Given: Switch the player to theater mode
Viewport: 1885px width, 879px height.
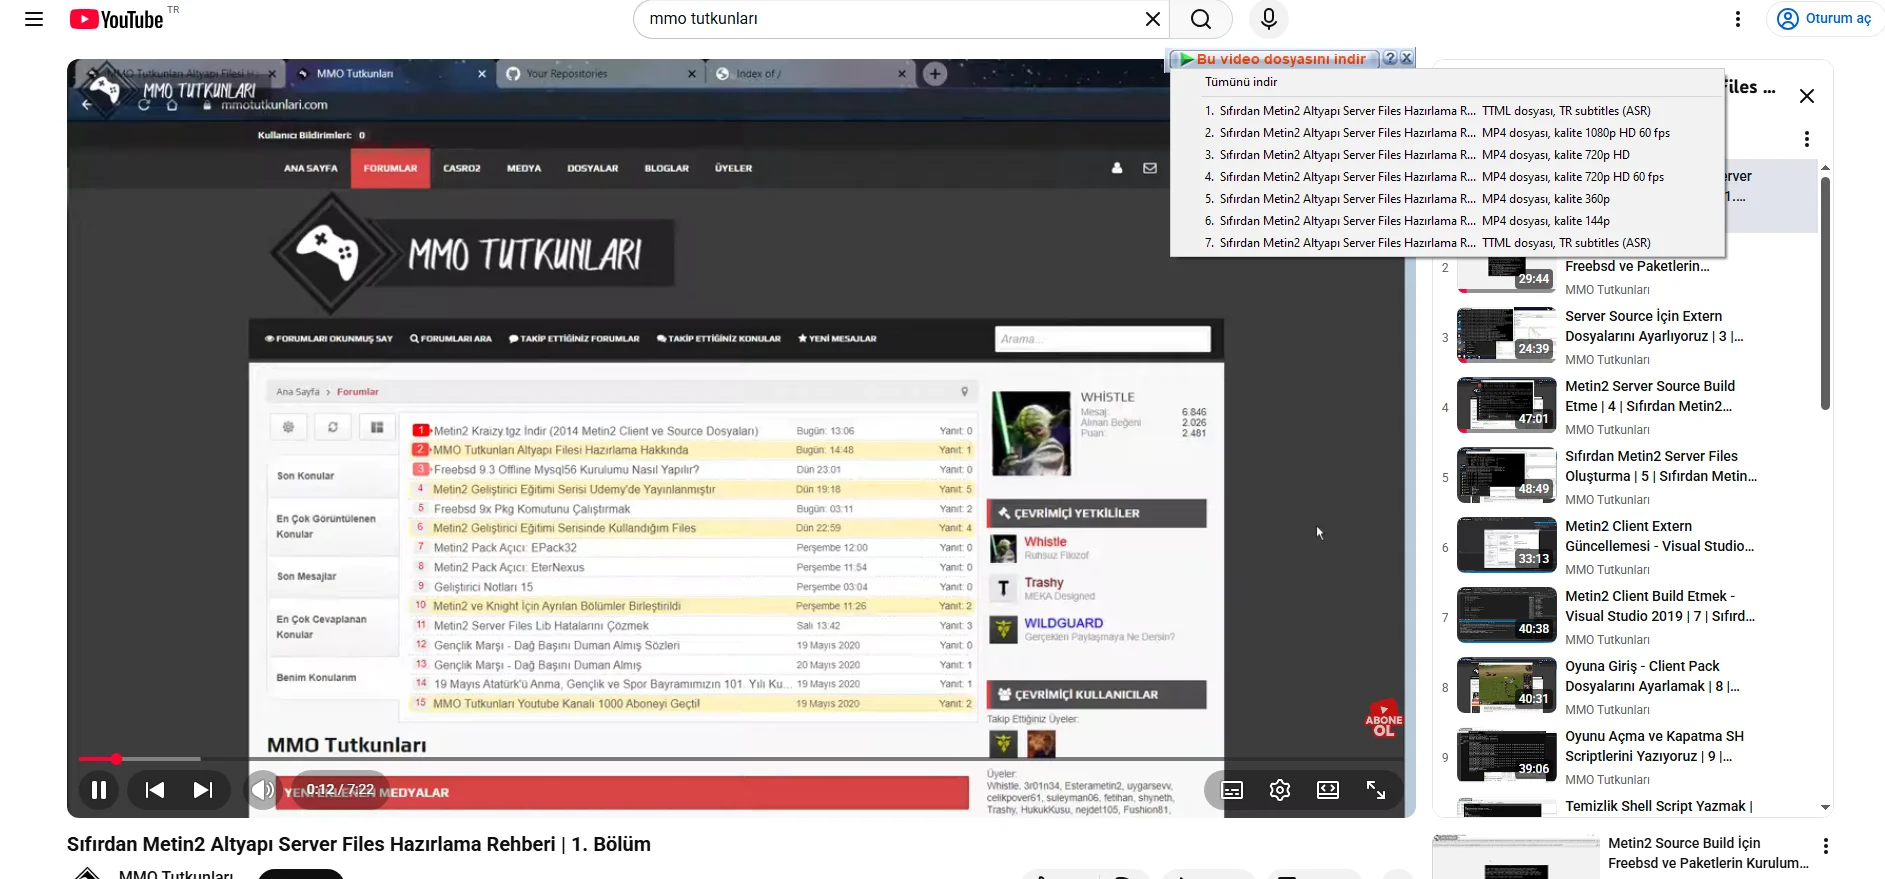Looking at the screenshot, I should click(1328, 790).
